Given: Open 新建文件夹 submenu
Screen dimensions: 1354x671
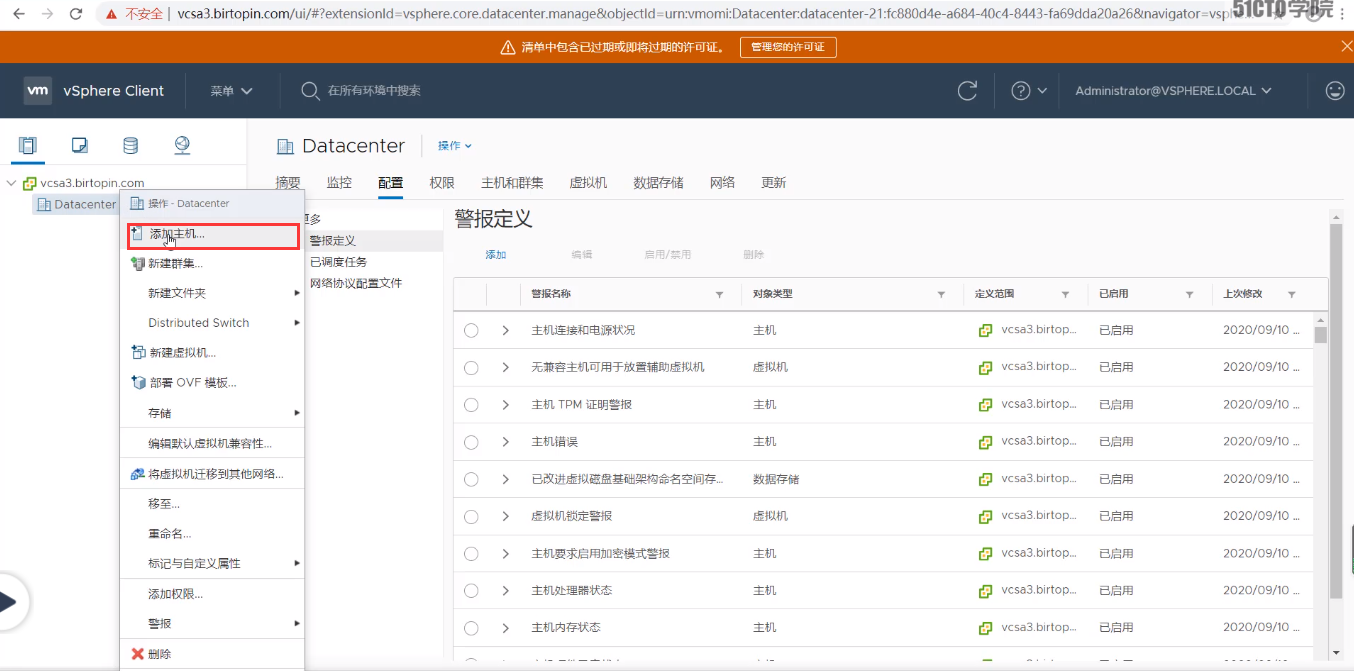Looking at the screenshot, I should (x=212, y=293).
